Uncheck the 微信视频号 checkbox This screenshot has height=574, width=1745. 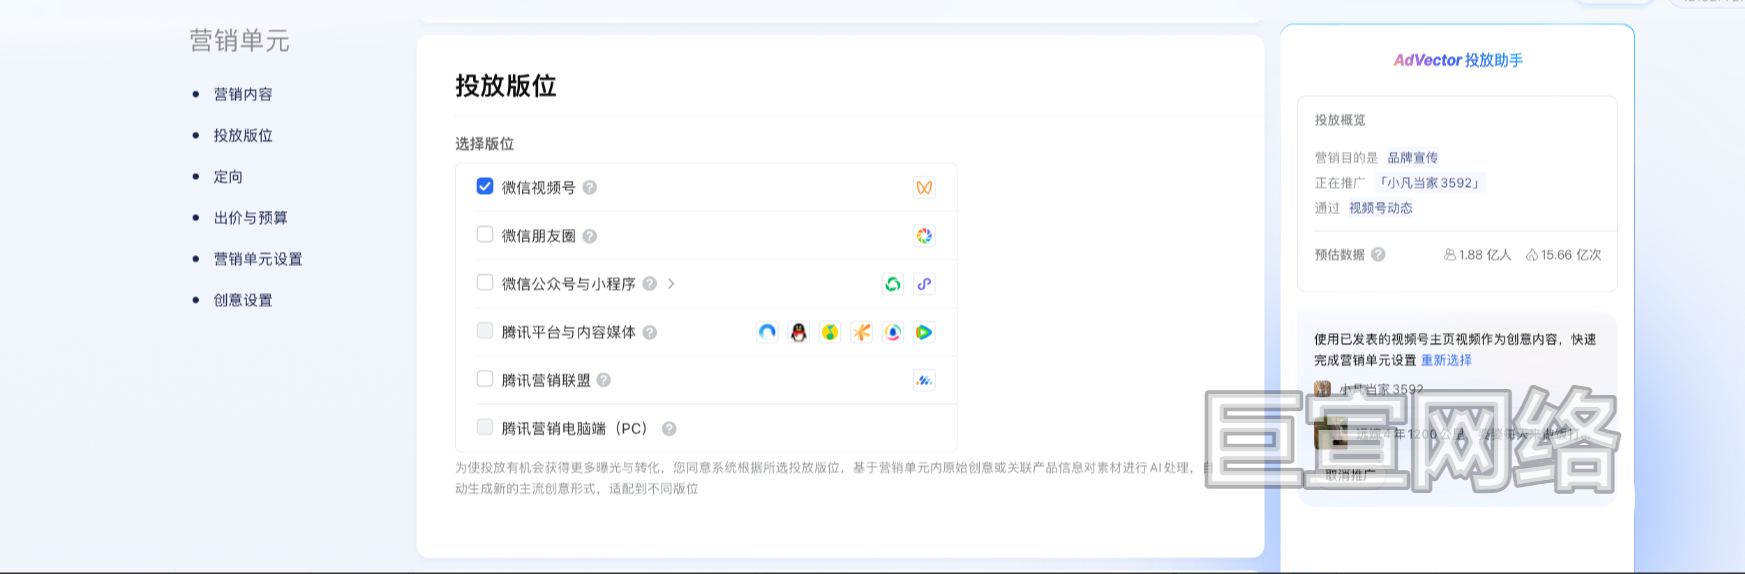click(485, 186)
